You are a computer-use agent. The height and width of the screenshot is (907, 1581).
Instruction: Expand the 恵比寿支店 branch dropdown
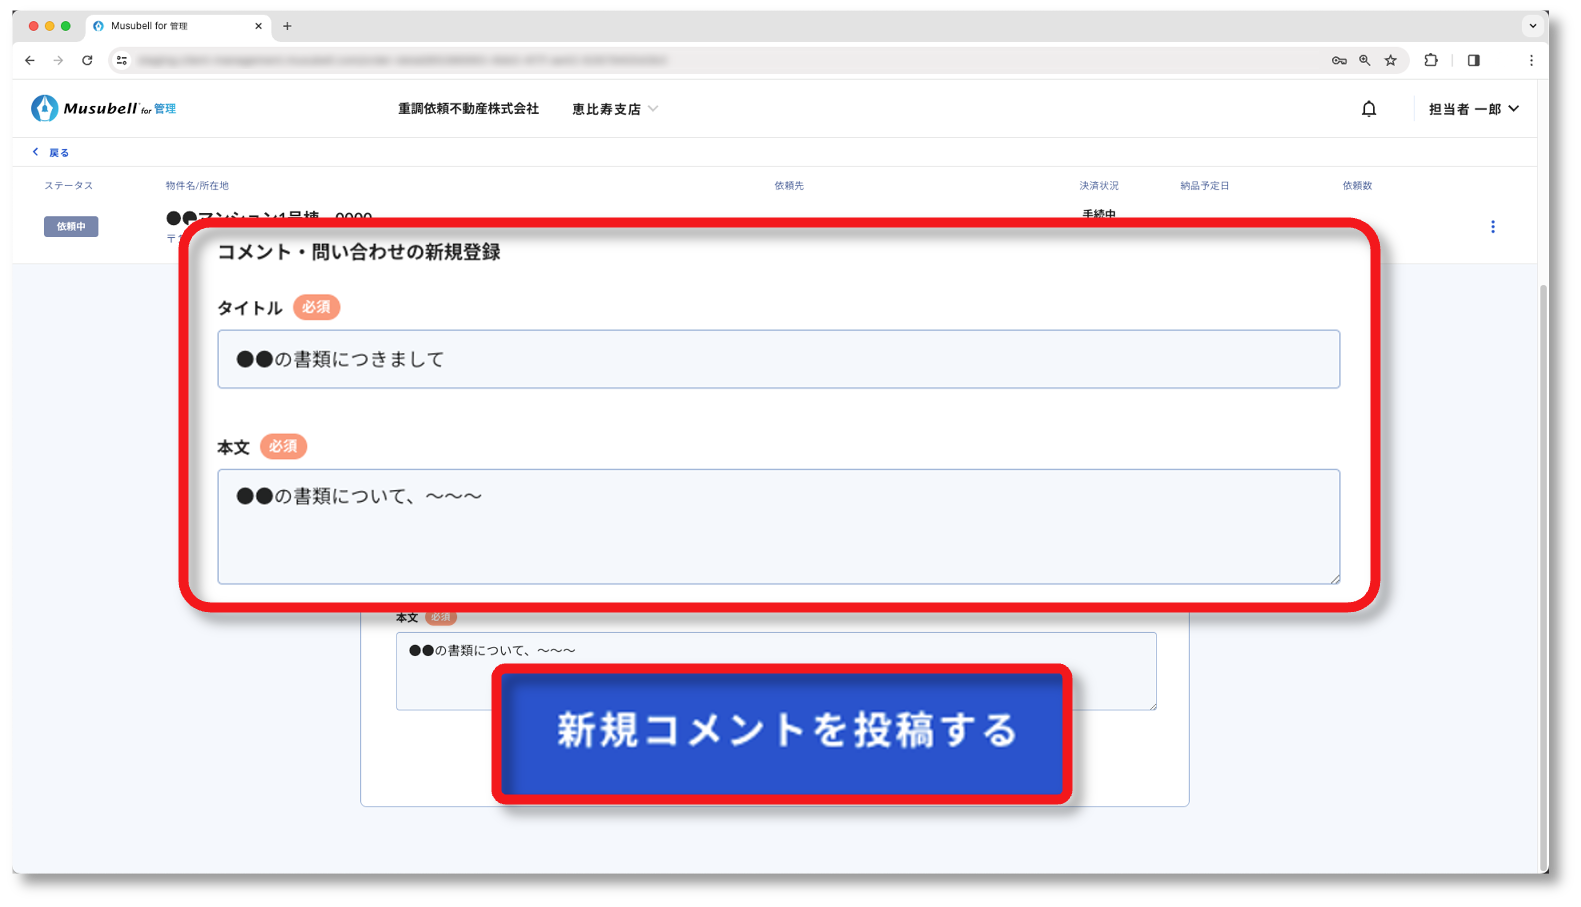[x=614, y=109]
